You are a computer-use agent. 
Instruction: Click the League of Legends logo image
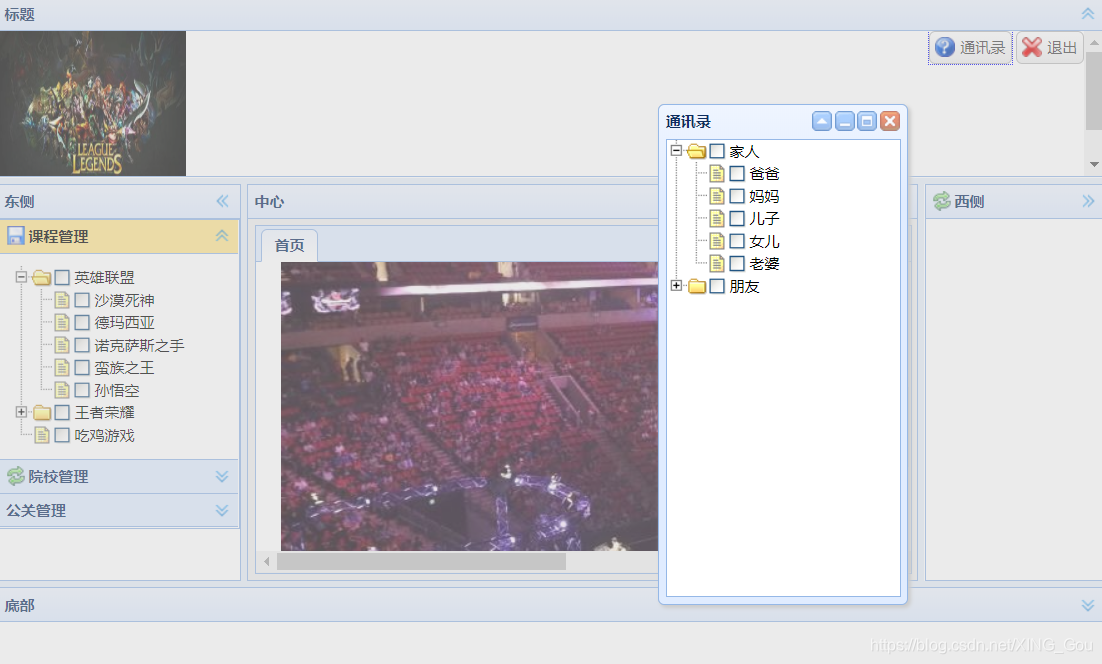coord(93,103)
